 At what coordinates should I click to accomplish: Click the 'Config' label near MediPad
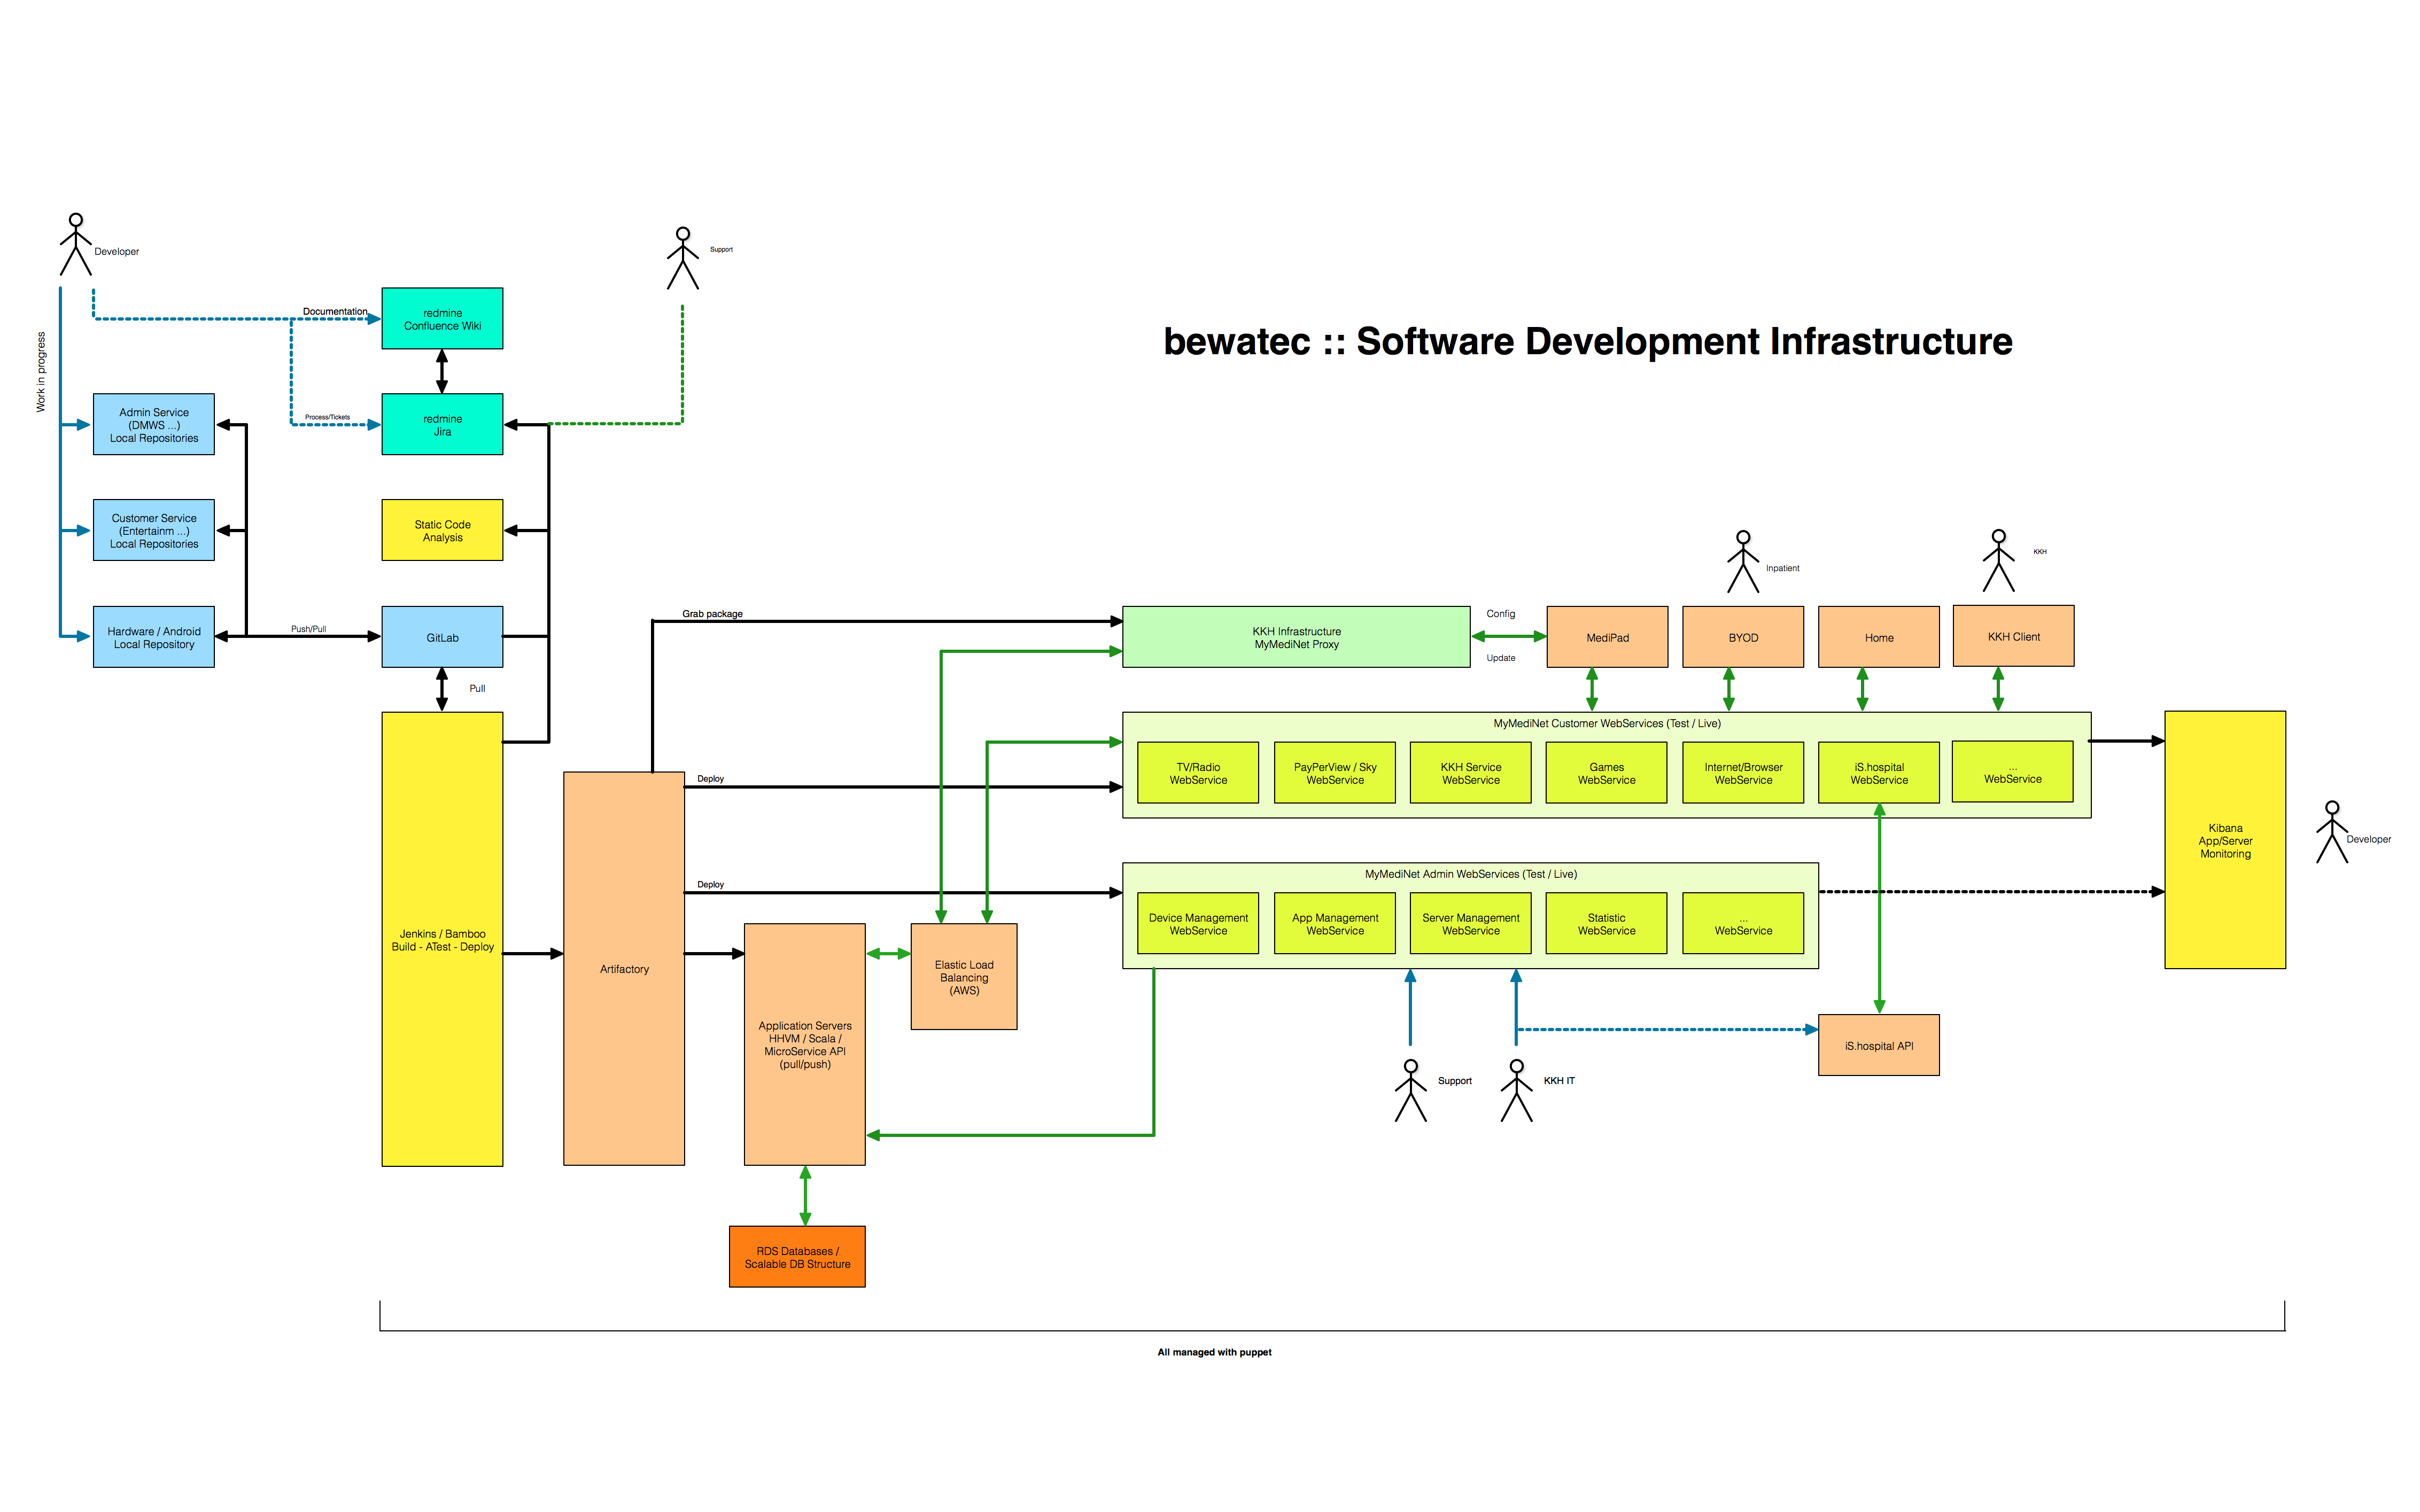(x=1500, y=614)
